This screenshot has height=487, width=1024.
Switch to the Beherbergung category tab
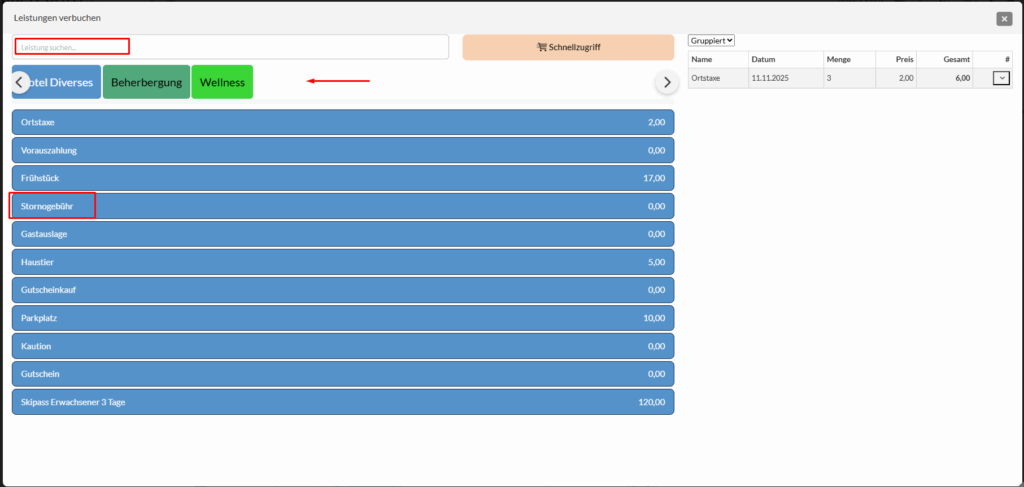pyautogui.click(x=146, y=82)
